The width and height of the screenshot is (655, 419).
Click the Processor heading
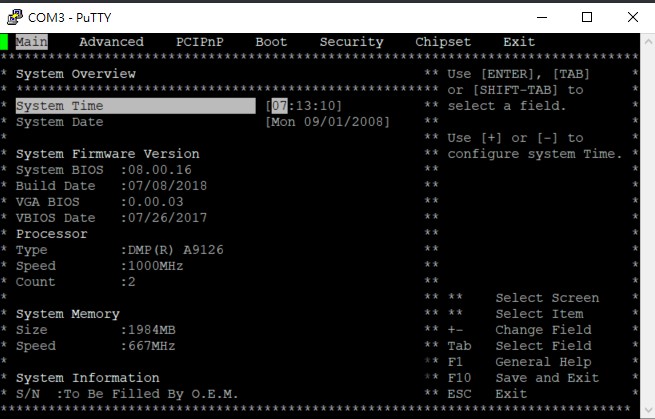52,234
